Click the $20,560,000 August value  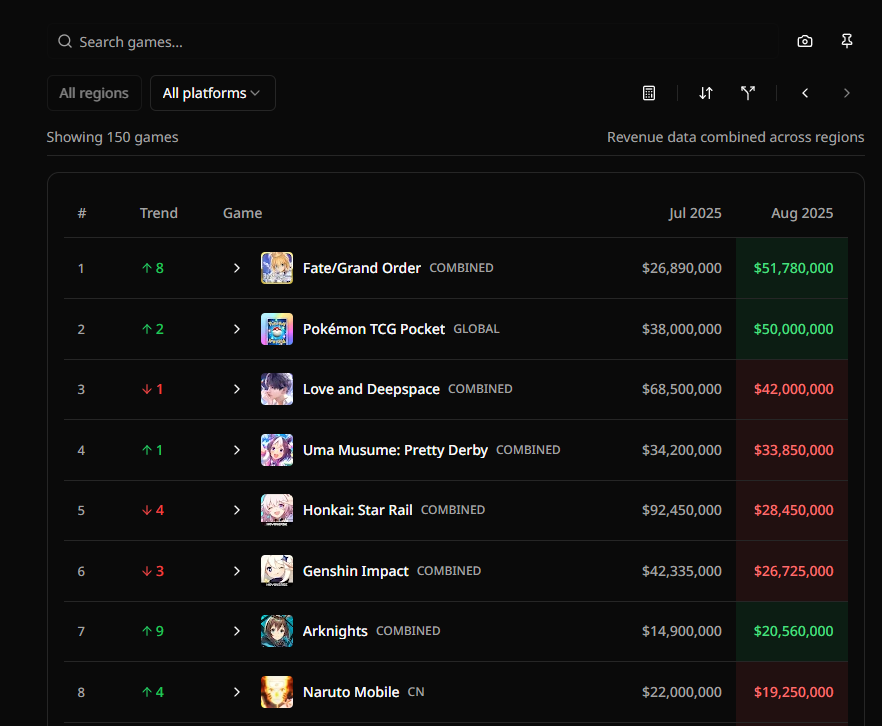click(793, 631)
